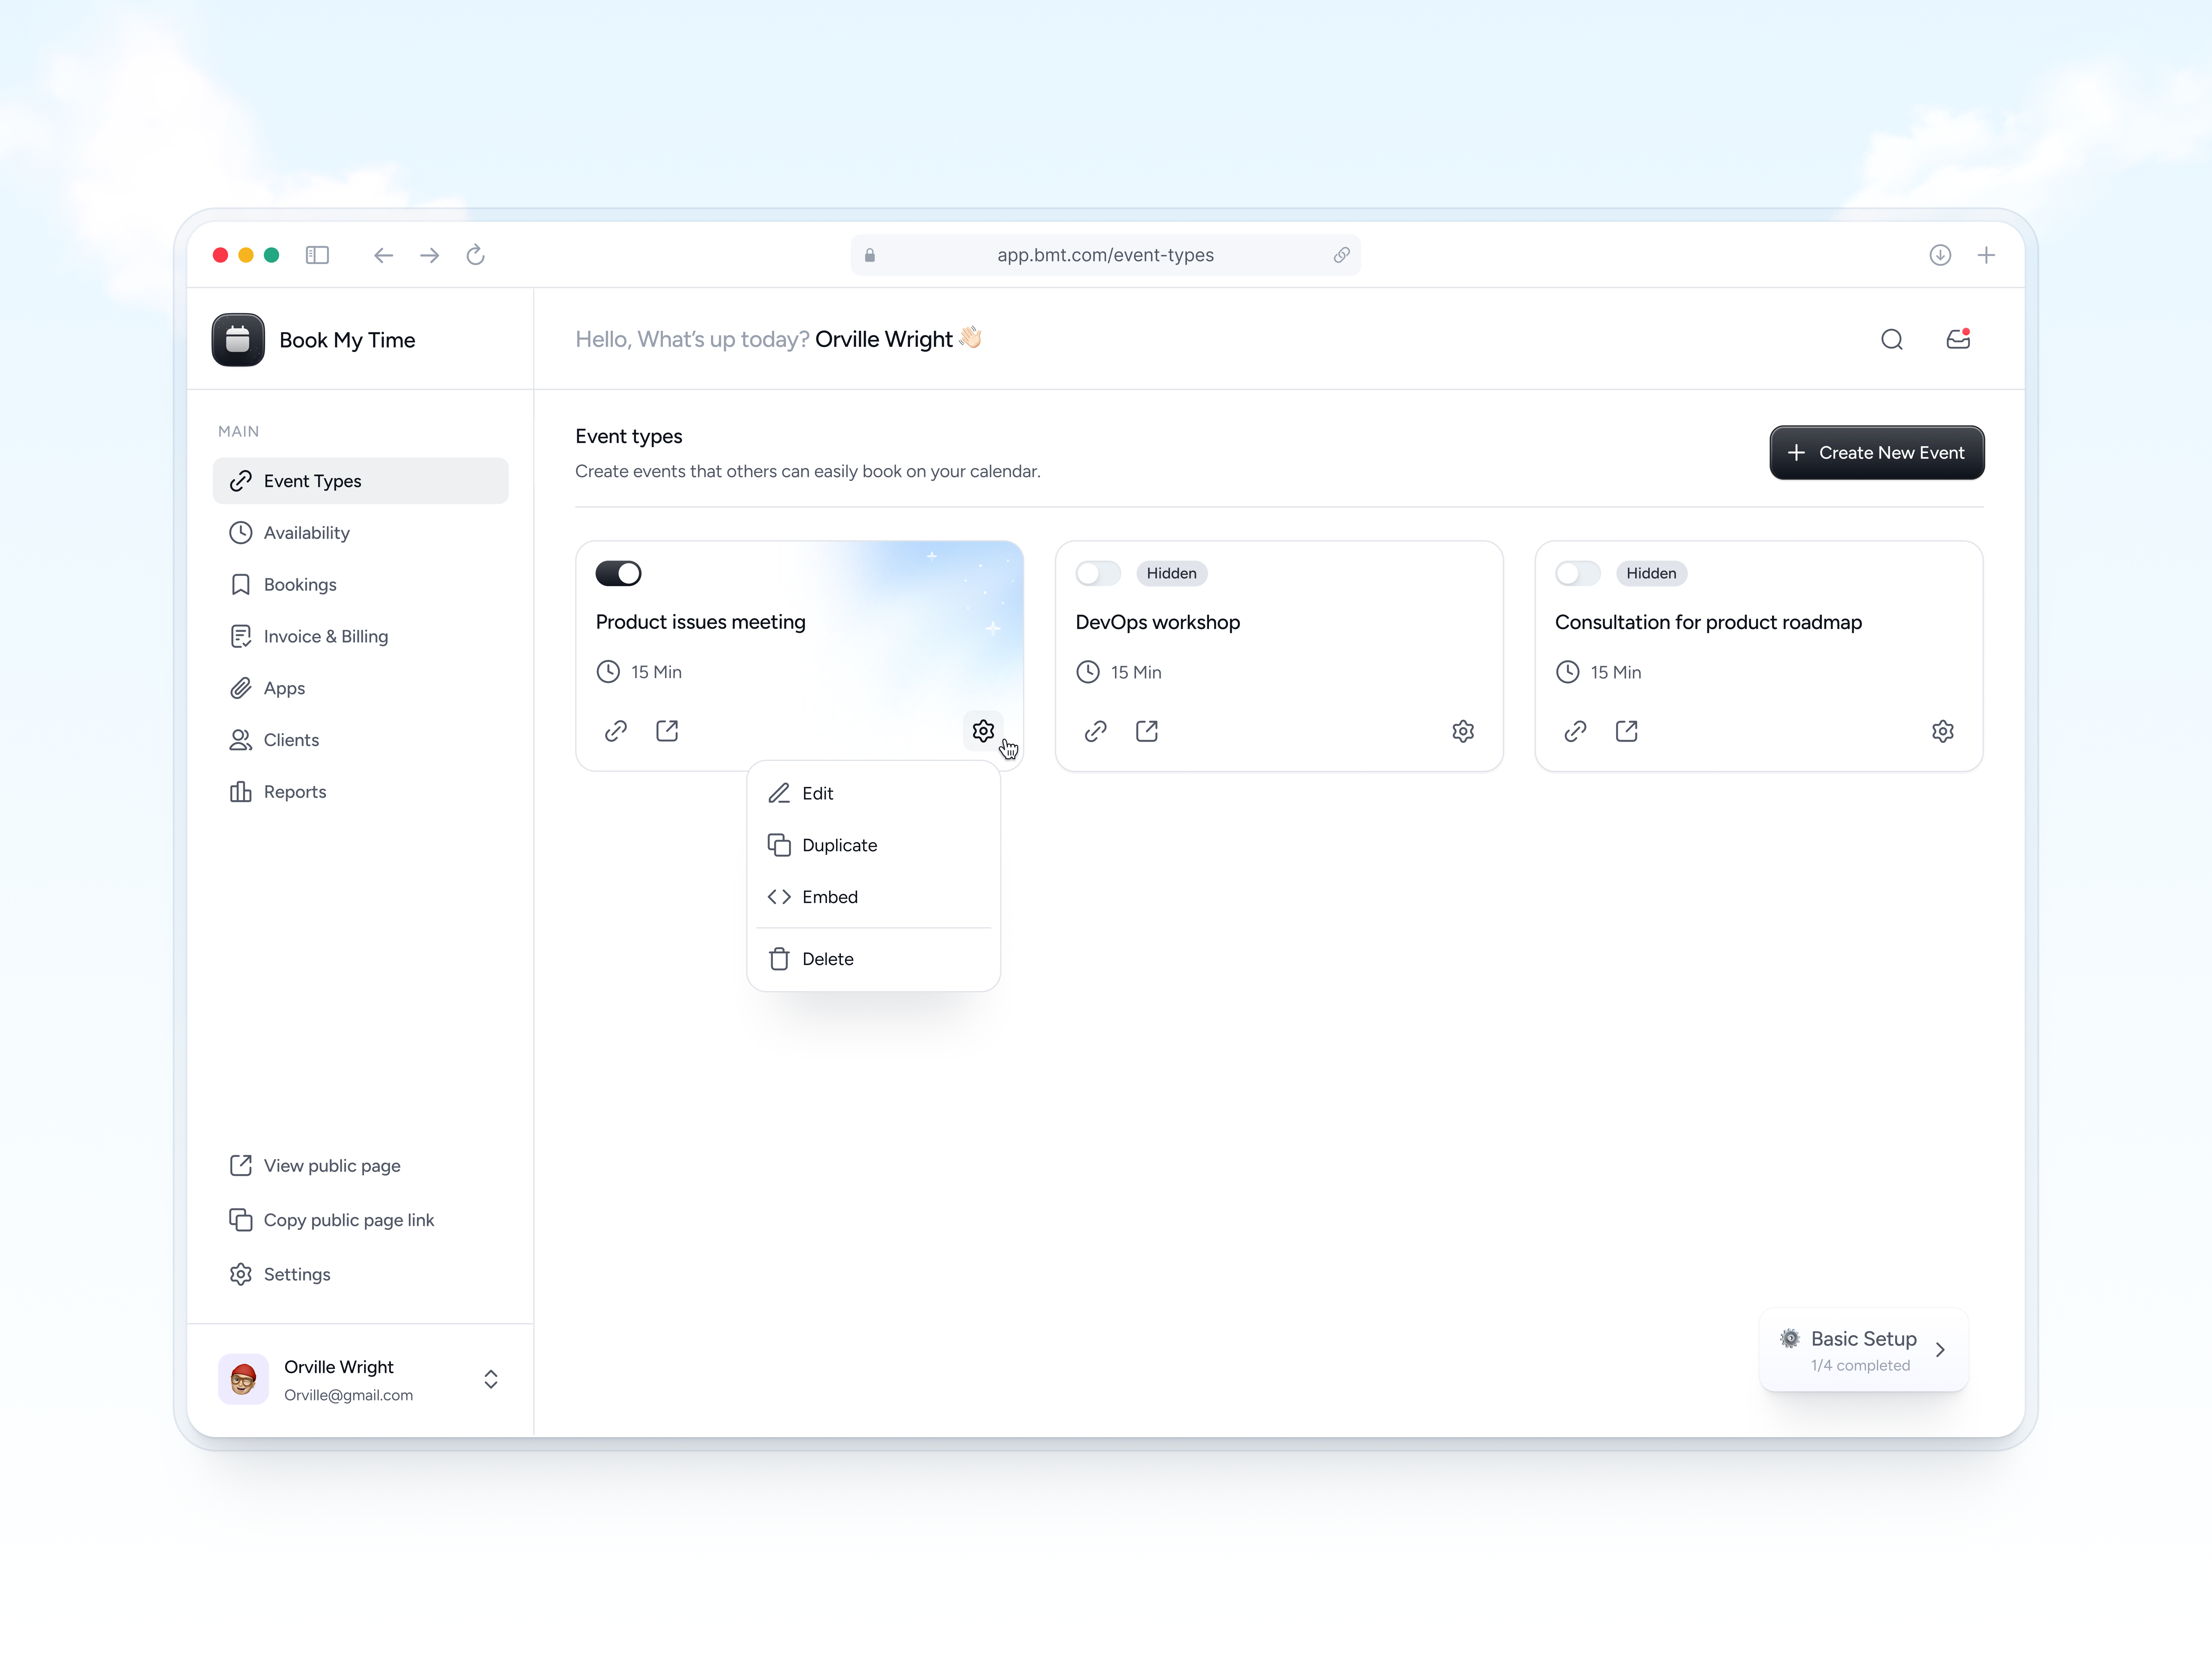The width and height of the screenshot is (2212, 1659).
Task: Enable the Consultation for product roadmap event
Action: pos(1577,573)
